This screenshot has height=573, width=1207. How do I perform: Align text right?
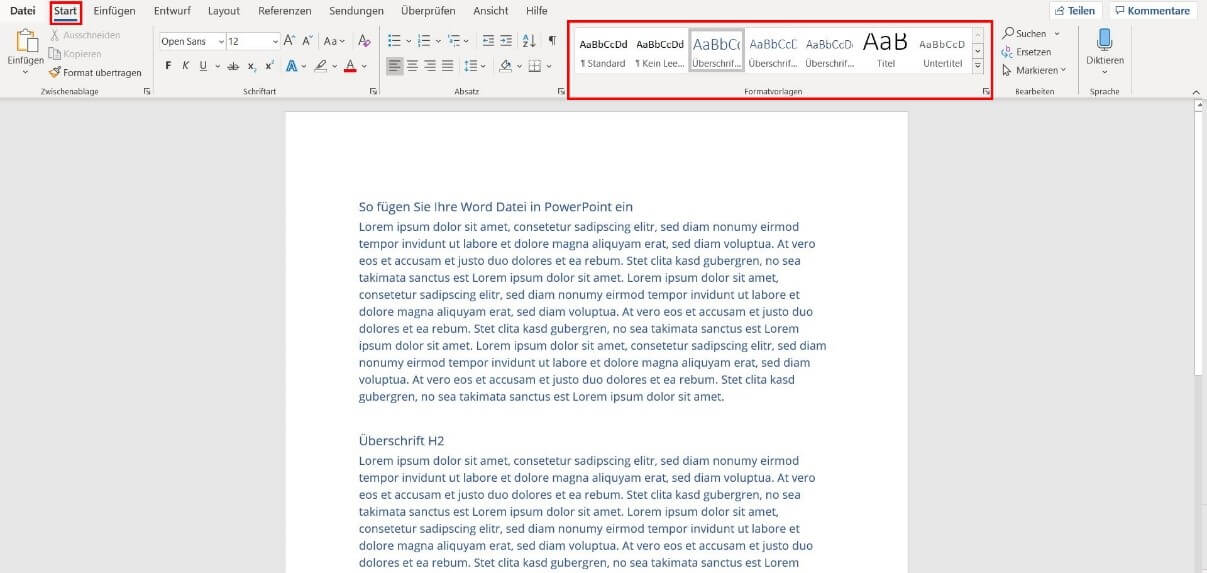coord(430,66)
